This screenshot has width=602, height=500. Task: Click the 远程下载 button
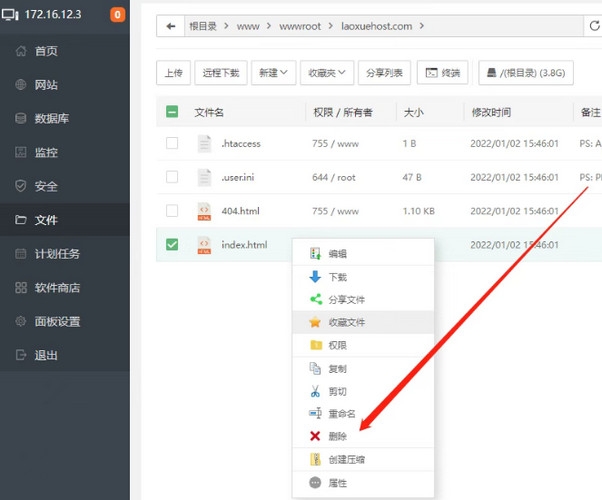pyautogui.click(x=221, y=72)
